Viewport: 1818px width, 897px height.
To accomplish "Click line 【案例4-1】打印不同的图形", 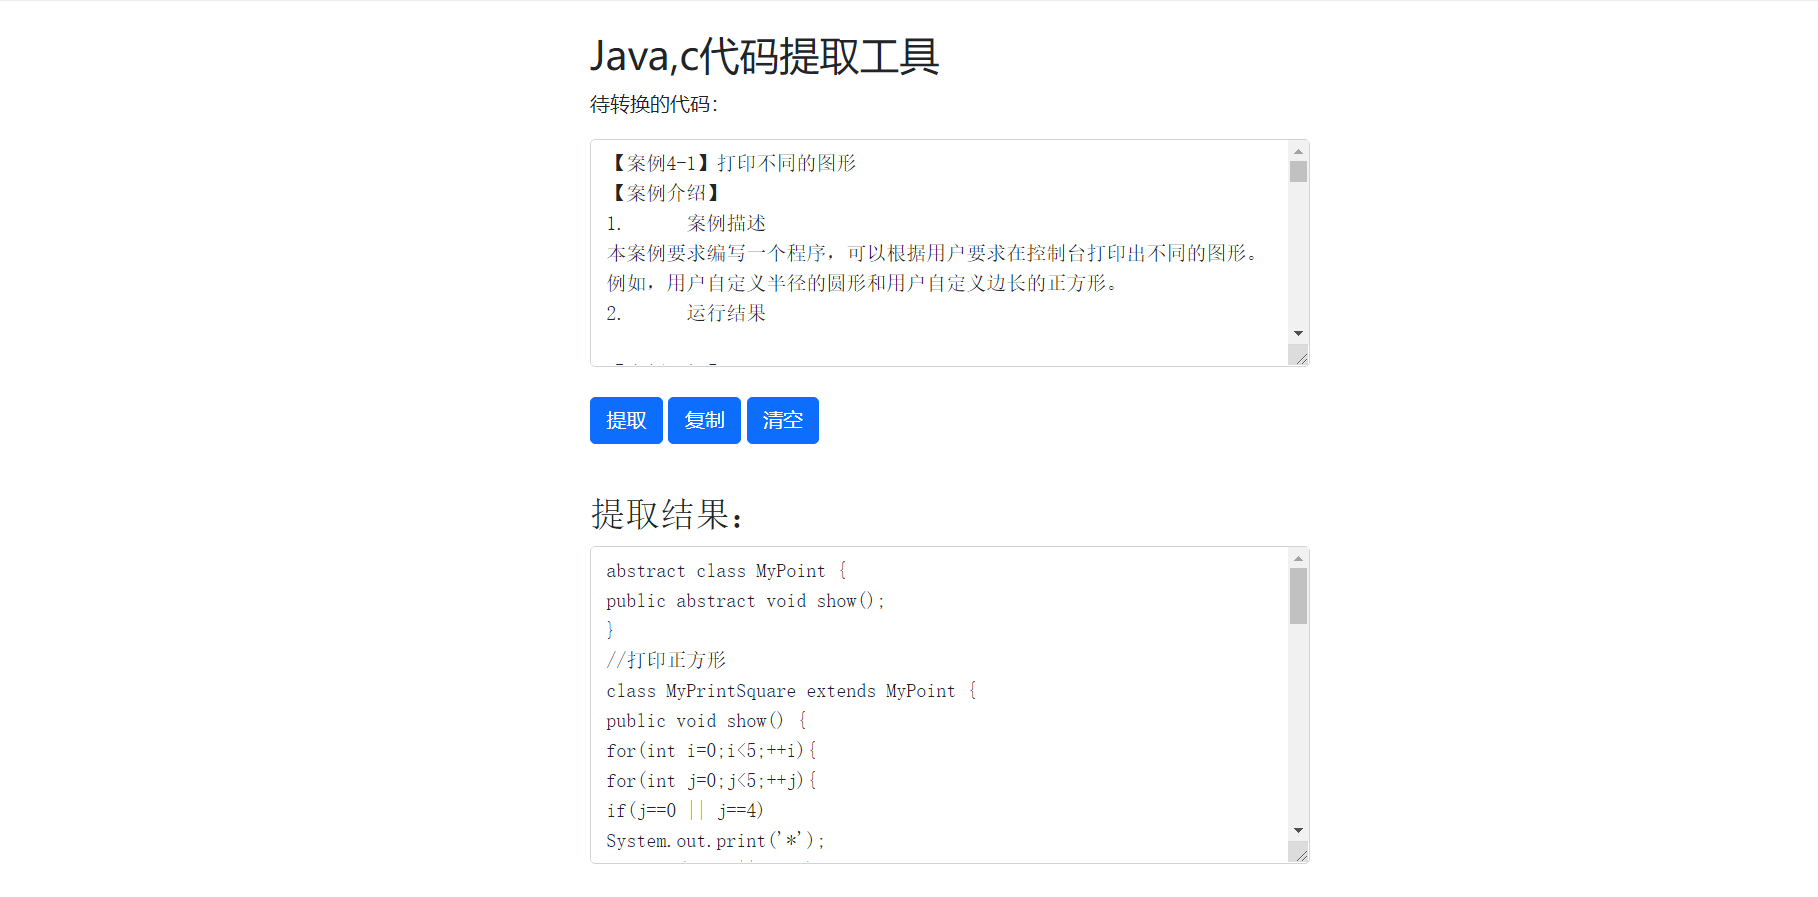I will point(732,163).
